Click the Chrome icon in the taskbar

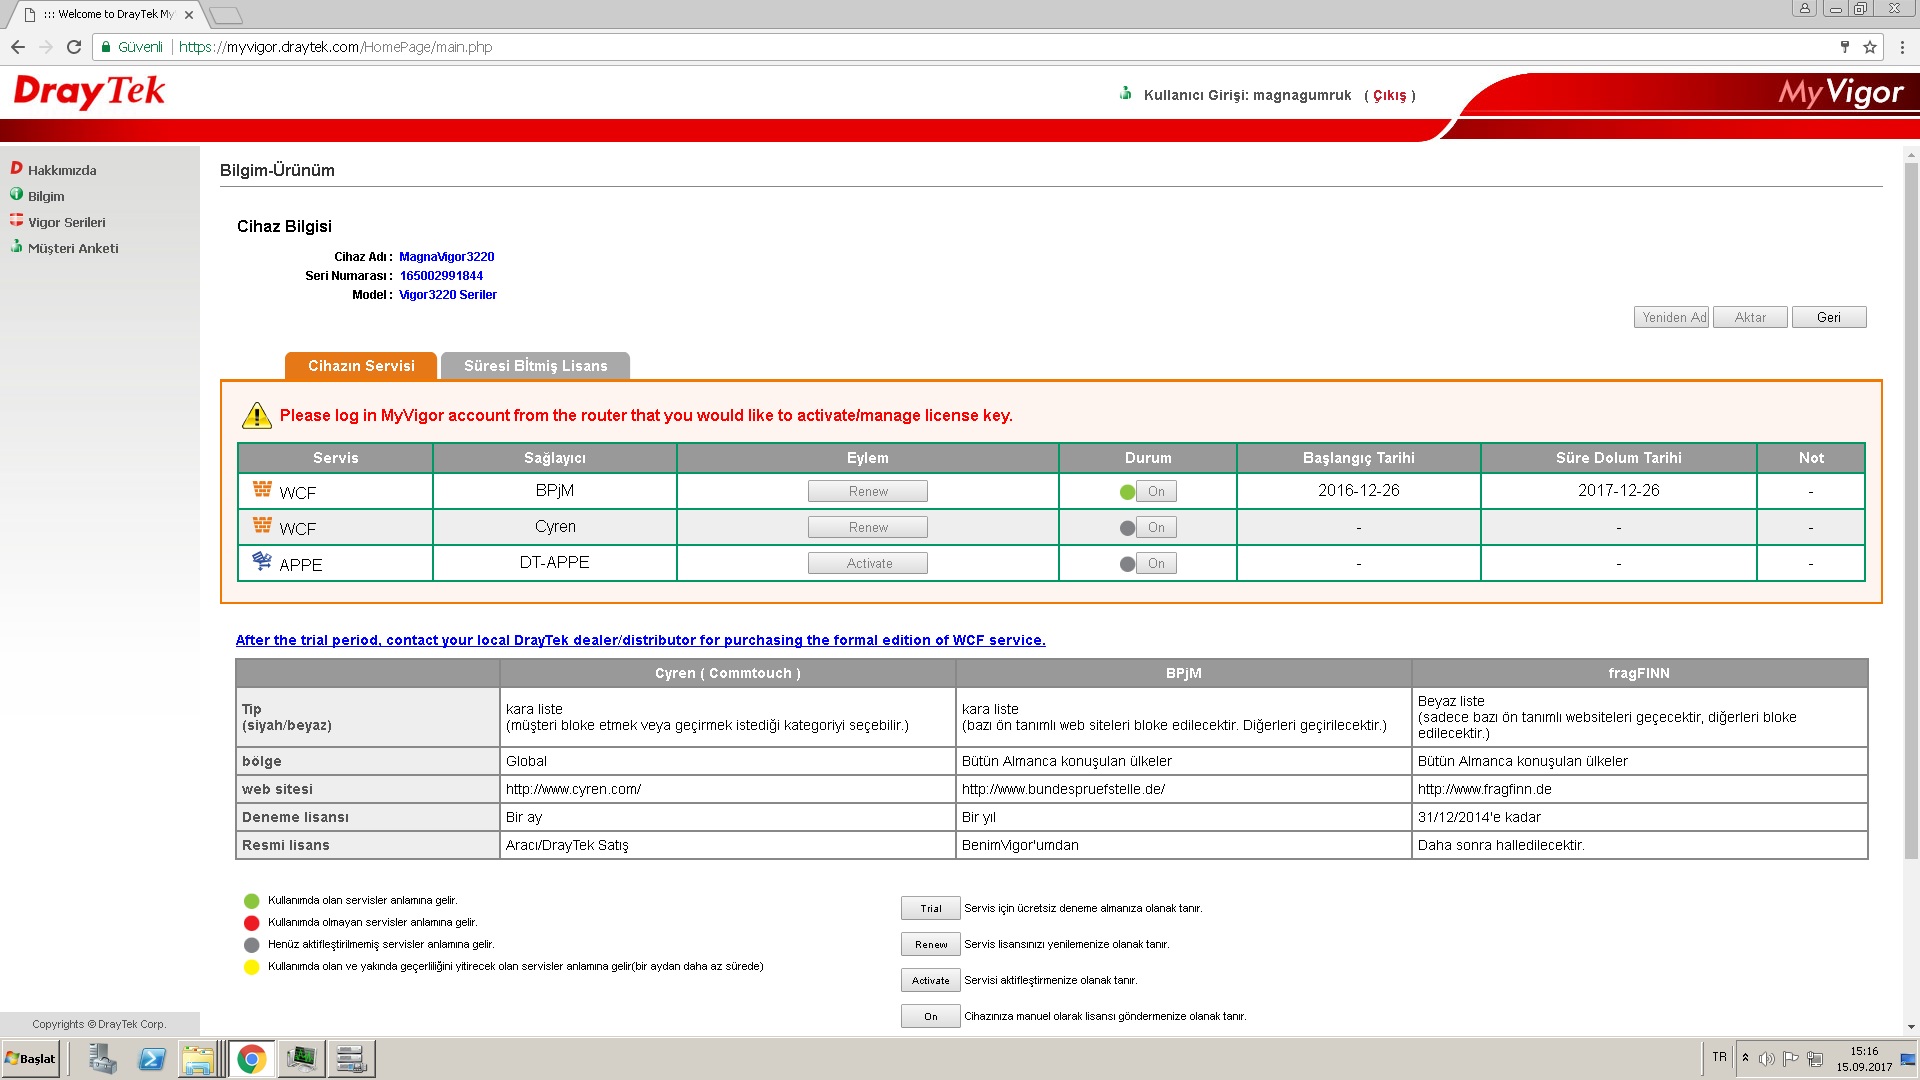click(252, 1059)
